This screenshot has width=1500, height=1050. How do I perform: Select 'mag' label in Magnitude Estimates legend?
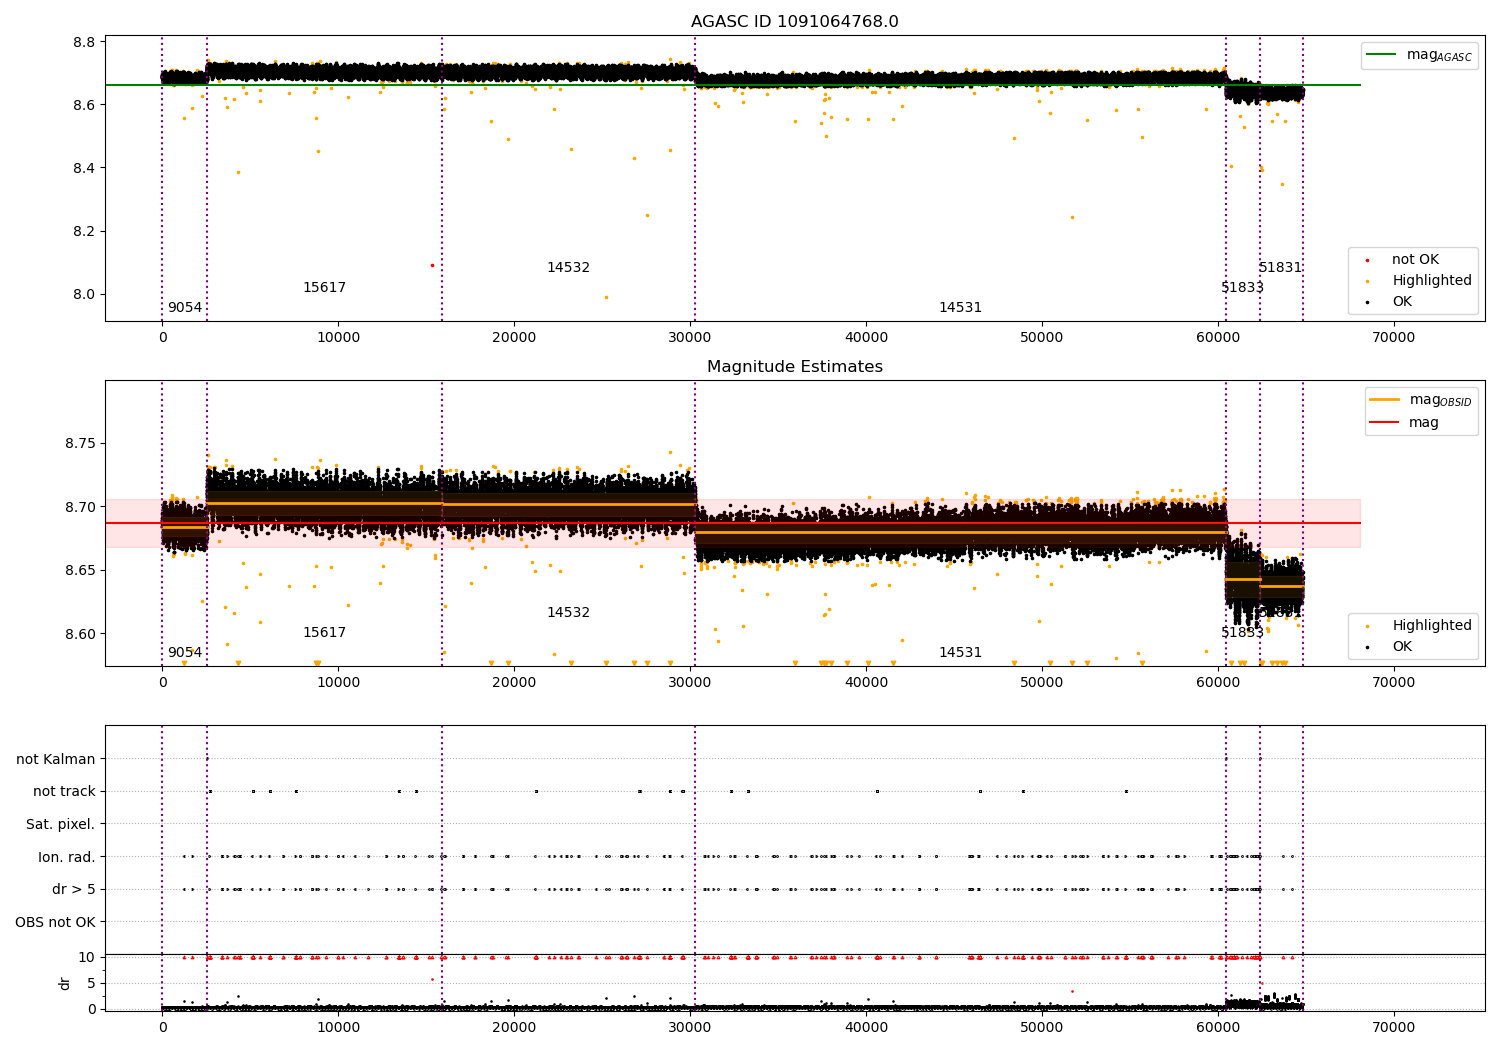[1424, 422]
